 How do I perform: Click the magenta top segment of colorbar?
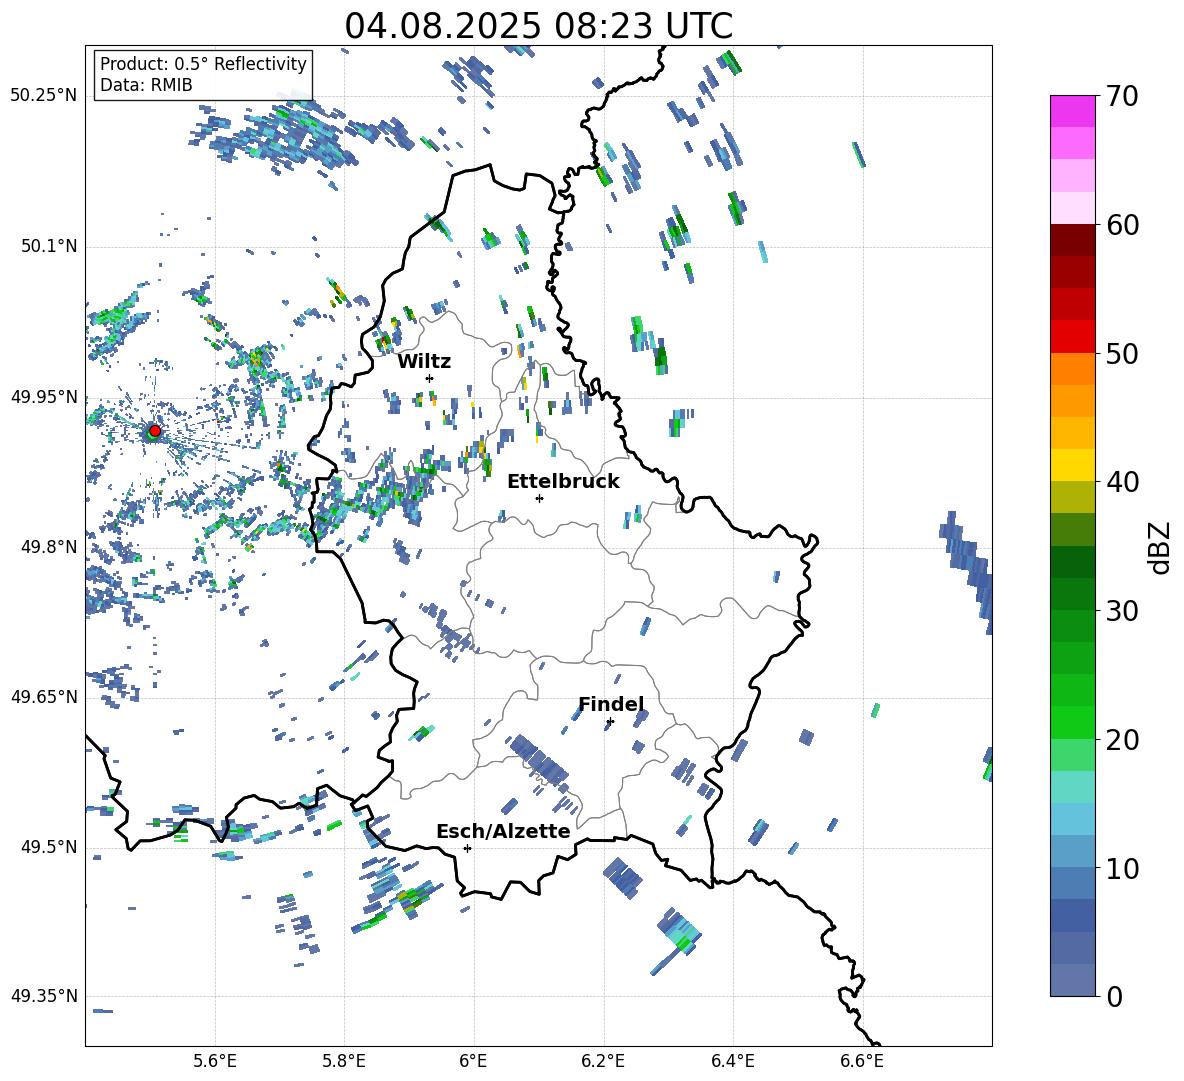click(x=1072, y=111)
